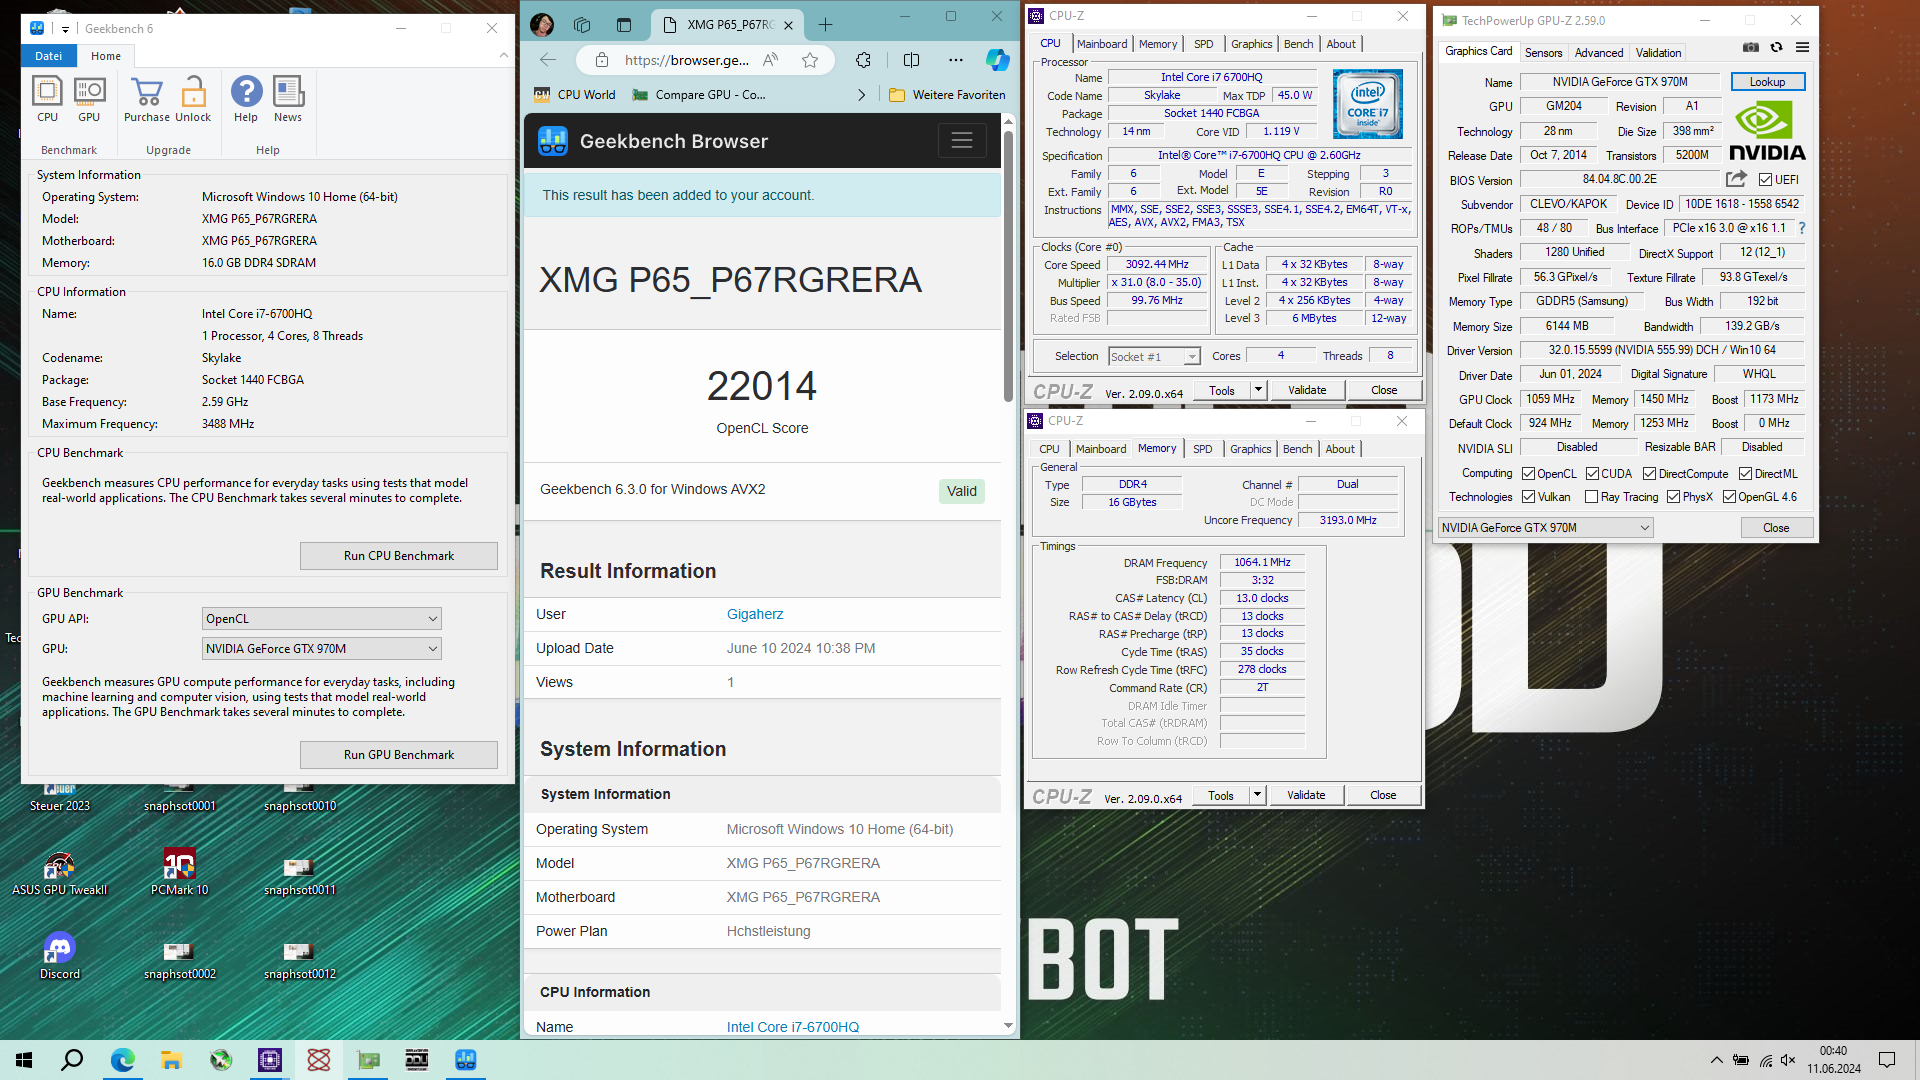Open Intel Core i7-6700HQ link
Screen dimensions: 1920x1080
(793, 1027)
